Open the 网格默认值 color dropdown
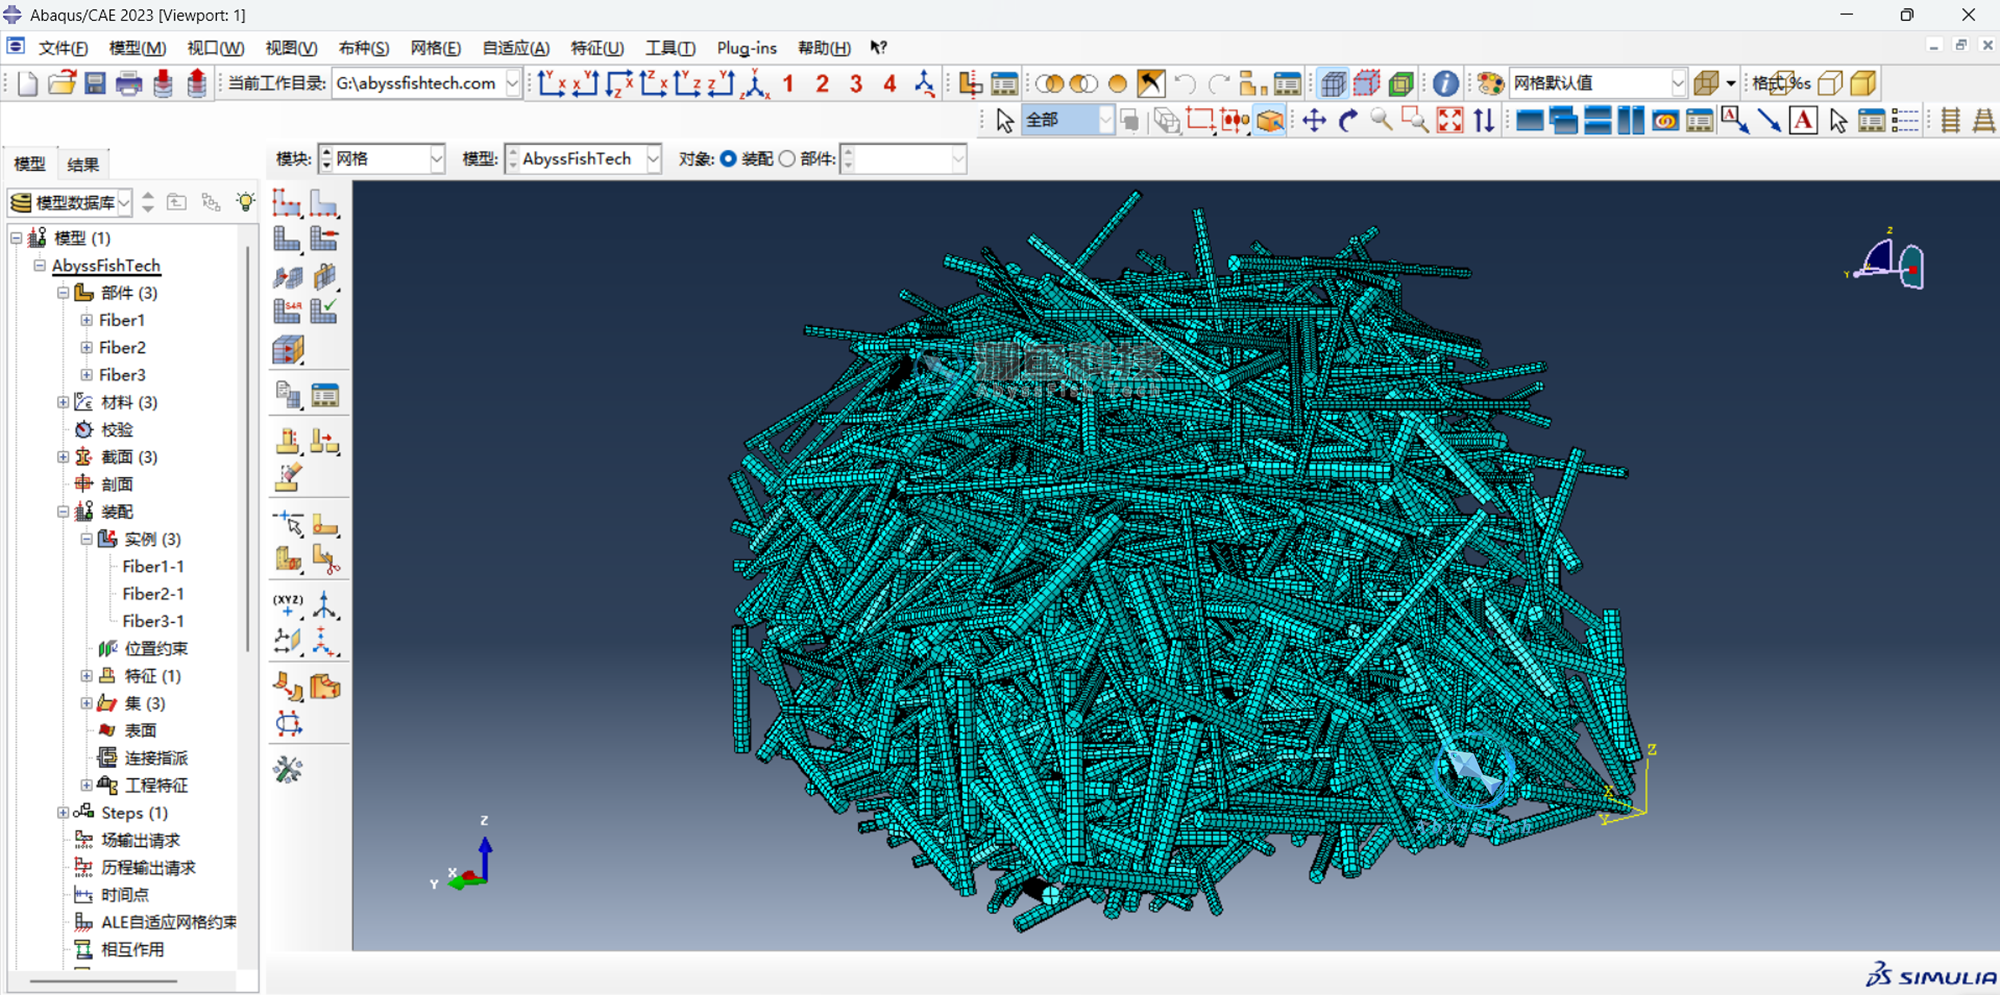This screenshot has width=2000, height=995. coord(1678,83)
